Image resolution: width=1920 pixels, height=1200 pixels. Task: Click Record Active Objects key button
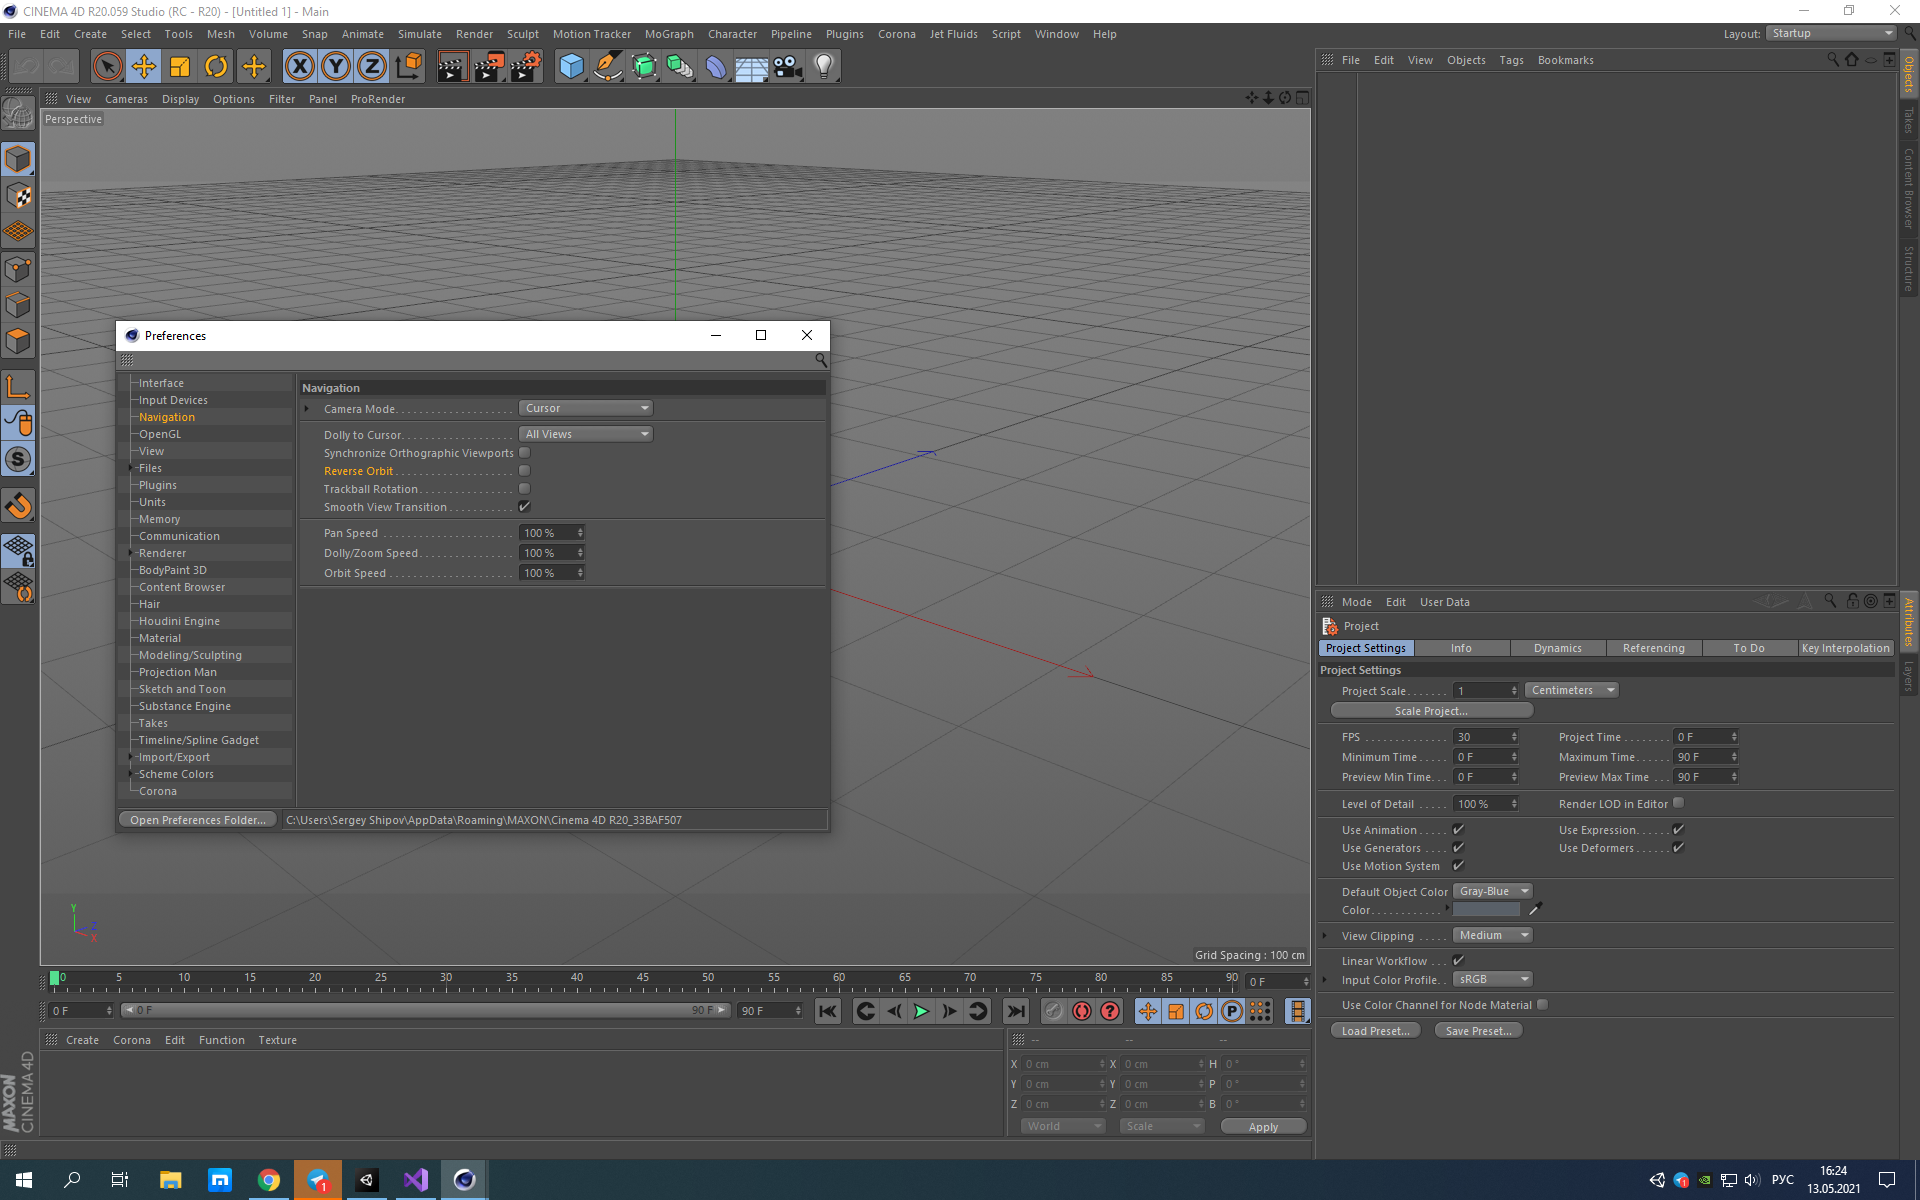(1053, 1011)
